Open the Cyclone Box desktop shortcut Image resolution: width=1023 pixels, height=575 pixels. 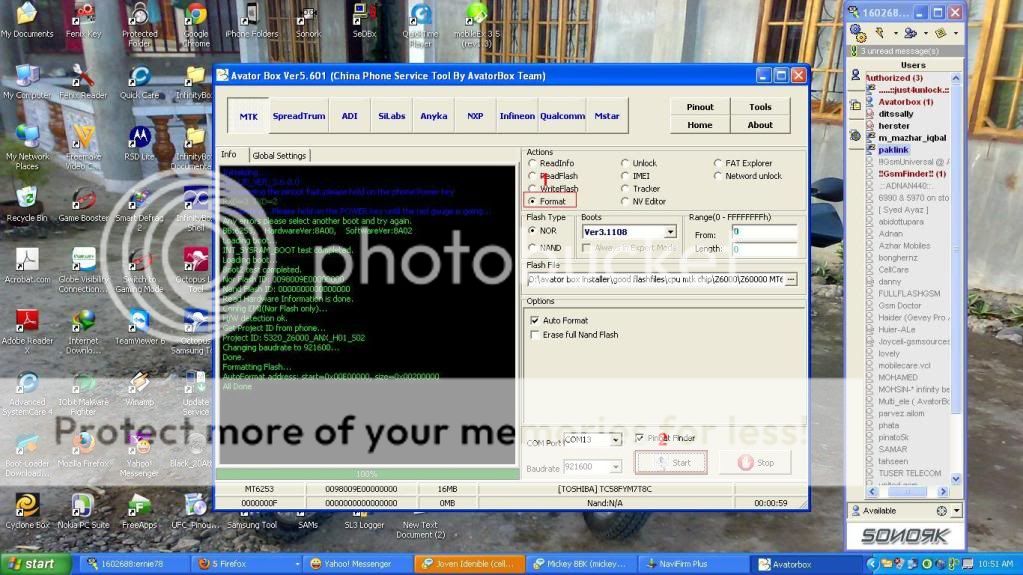click(27, 505)
